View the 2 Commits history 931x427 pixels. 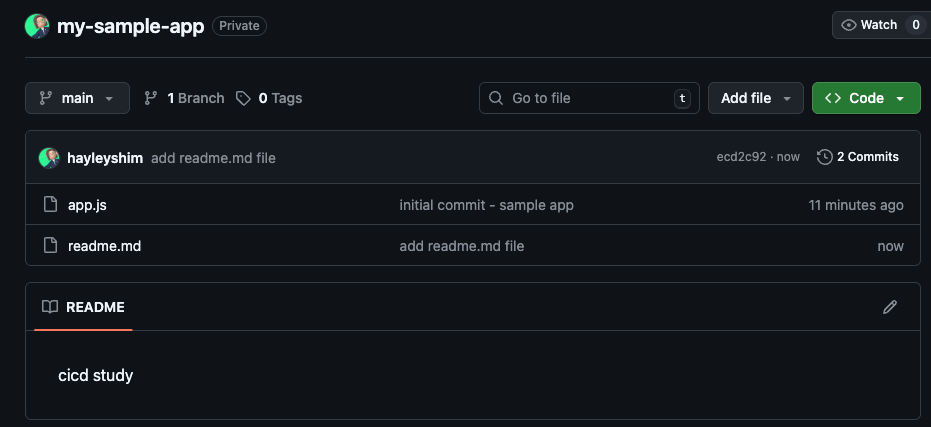867,157
